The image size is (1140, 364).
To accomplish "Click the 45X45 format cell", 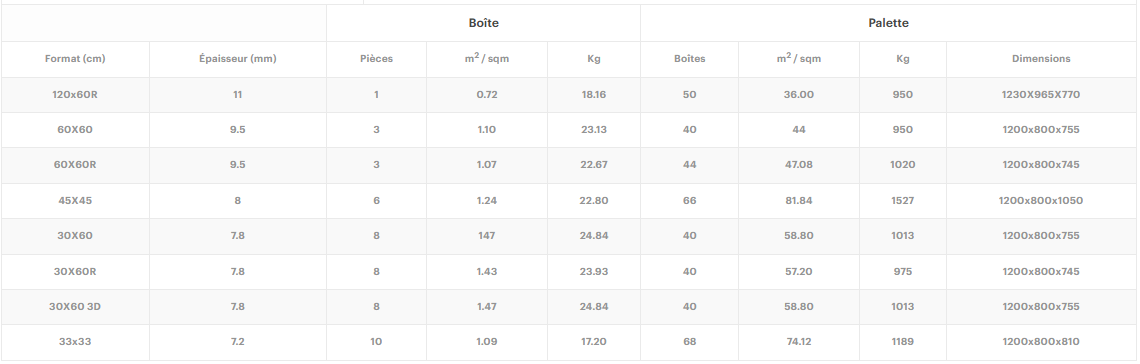I will pyautogui.click(x=75, y=201).
